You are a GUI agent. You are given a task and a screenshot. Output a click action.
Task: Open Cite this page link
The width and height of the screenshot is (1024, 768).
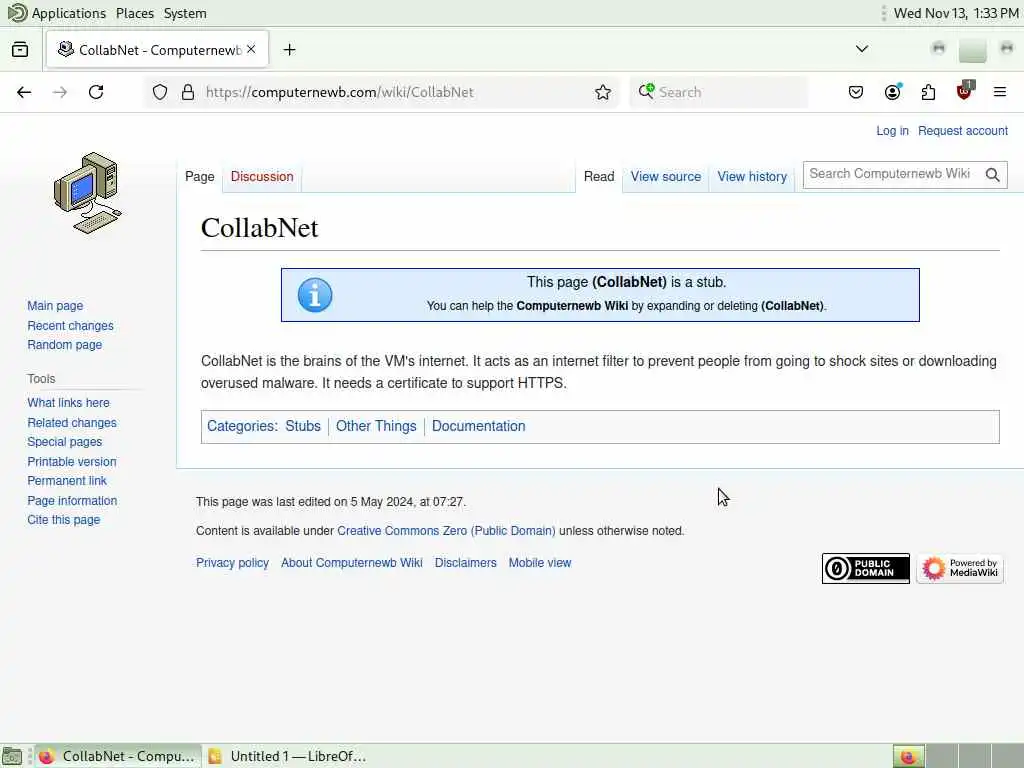[x=63, y=519]
